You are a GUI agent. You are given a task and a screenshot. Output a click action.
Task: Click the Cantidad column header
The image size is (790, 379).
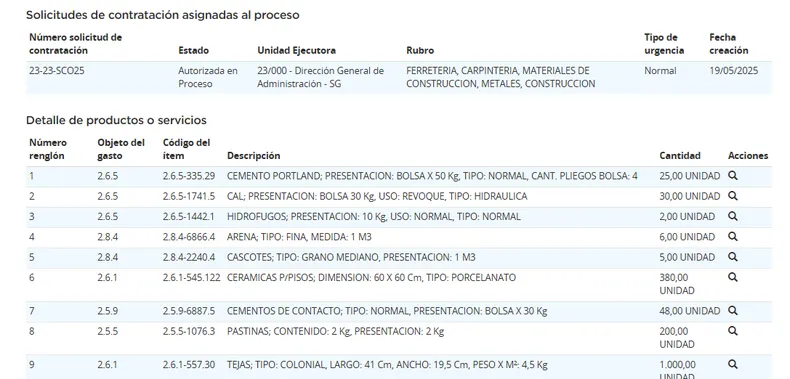click(x=680, y=156)
